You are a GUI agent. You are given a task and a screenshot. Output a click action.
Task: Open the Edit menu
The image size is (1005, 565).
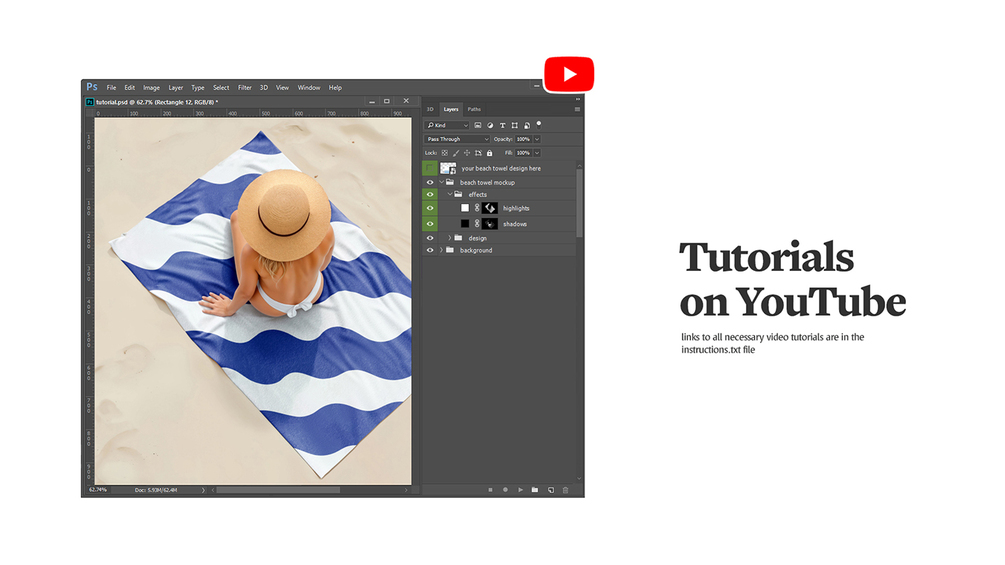point(129,88)
